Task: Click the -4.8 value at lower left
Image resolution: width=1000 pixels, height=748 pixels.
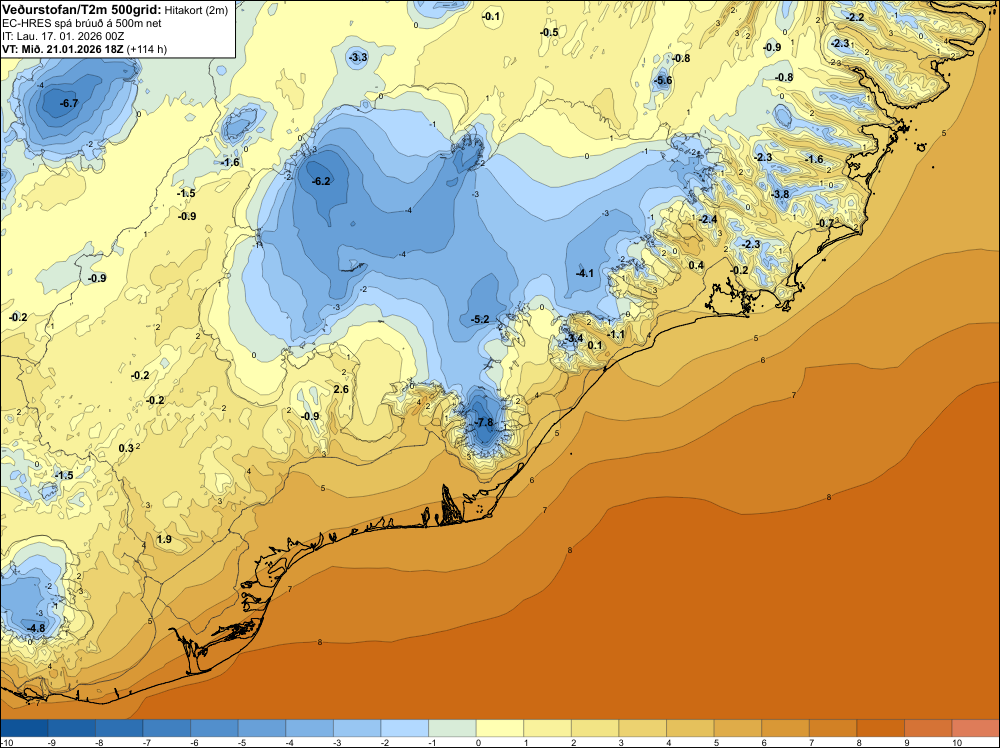Action: [36, 628]
